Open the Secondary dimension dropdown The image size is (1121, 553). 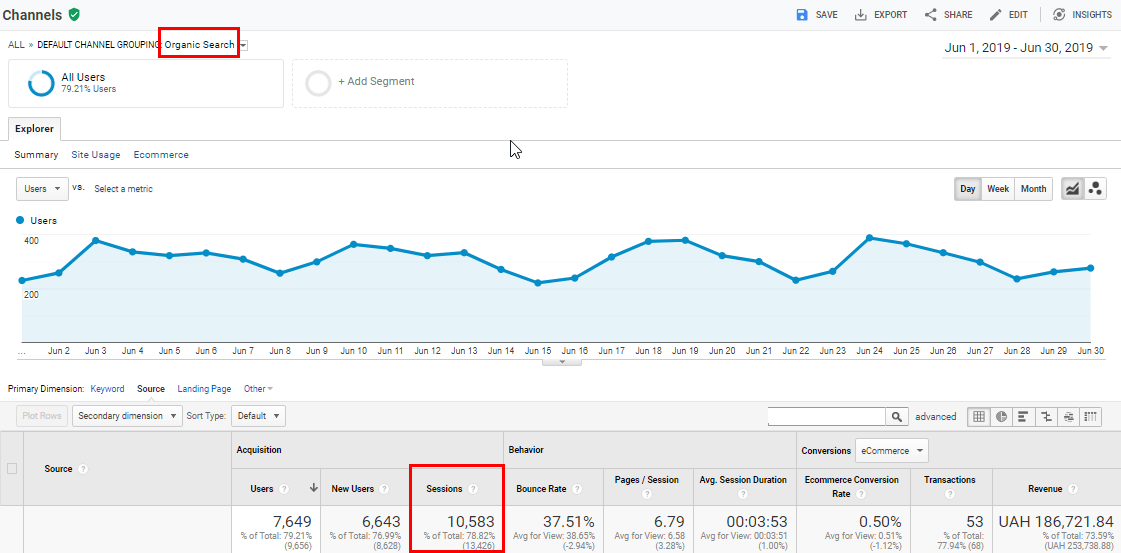tap(127, 416)
